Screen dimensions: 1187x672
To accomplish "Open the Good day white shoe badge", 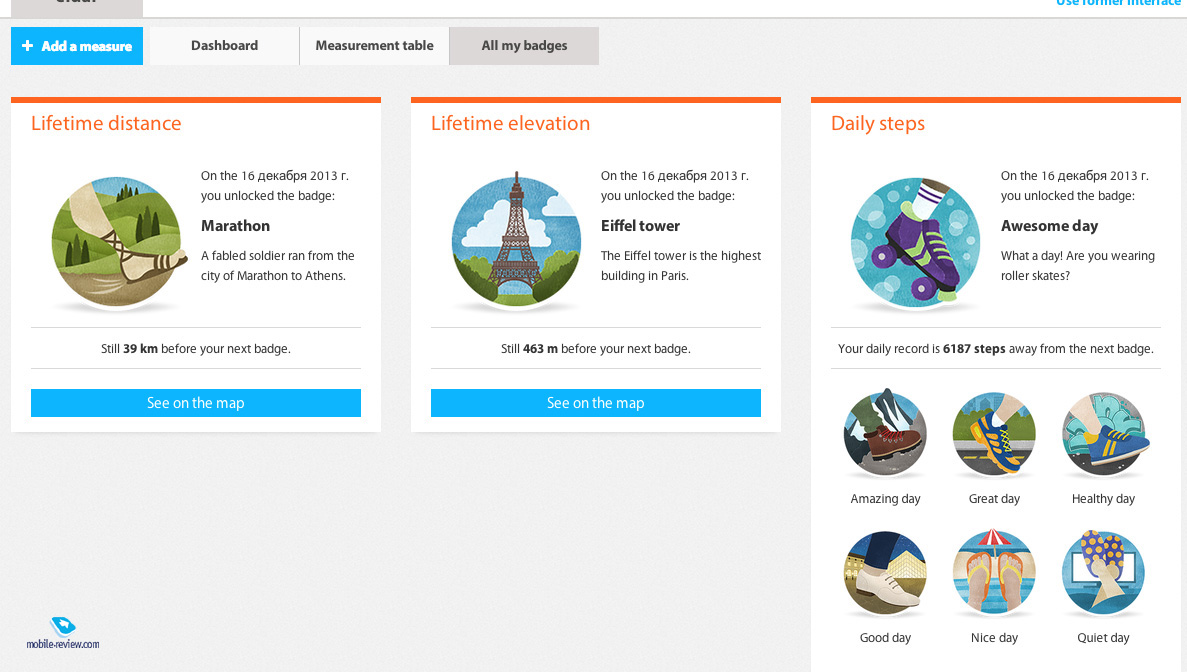I will pos(885,573).
